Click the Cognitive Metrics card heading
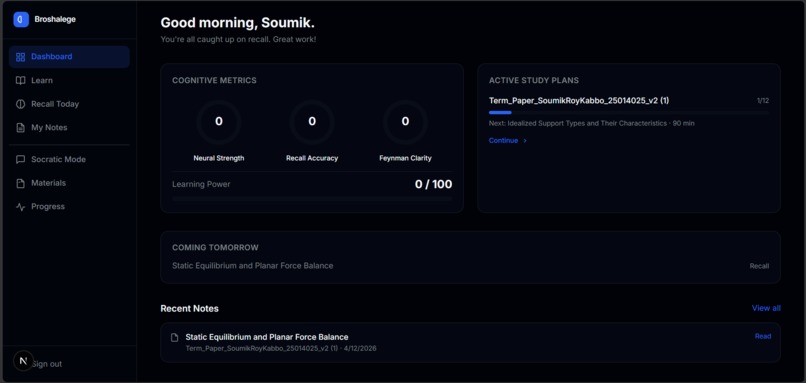The height and width of the screenshot is (383, 806). (x=214, y=81)
